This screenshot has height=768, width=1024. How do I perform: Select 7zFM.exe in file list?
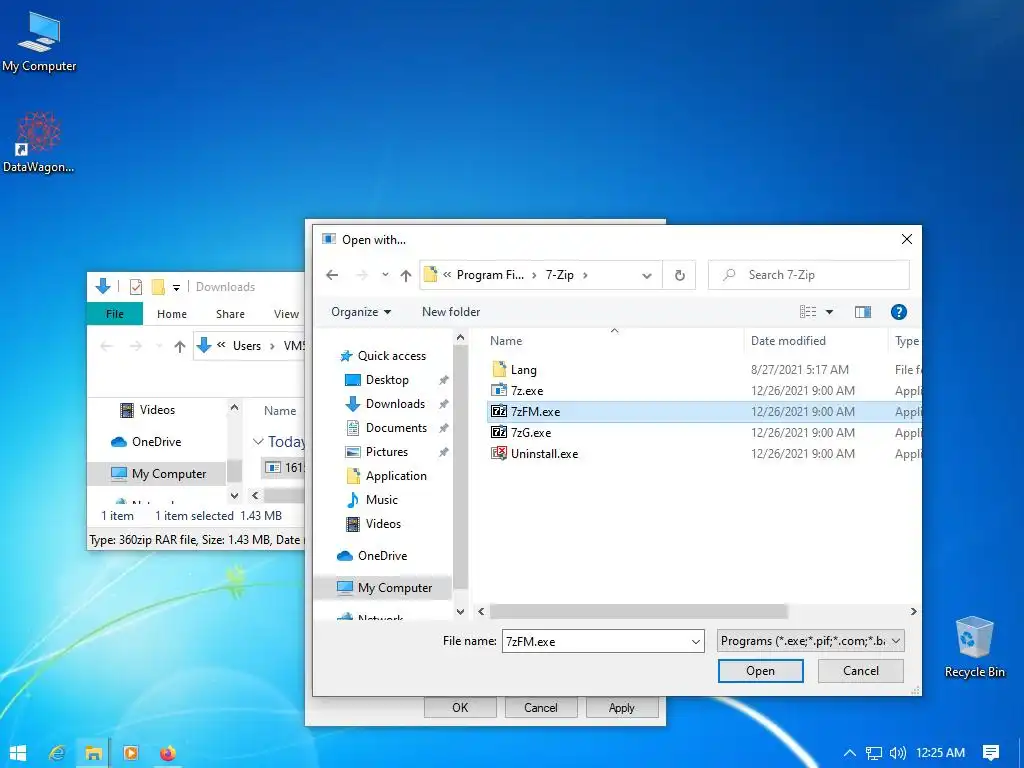pos(704,411)
